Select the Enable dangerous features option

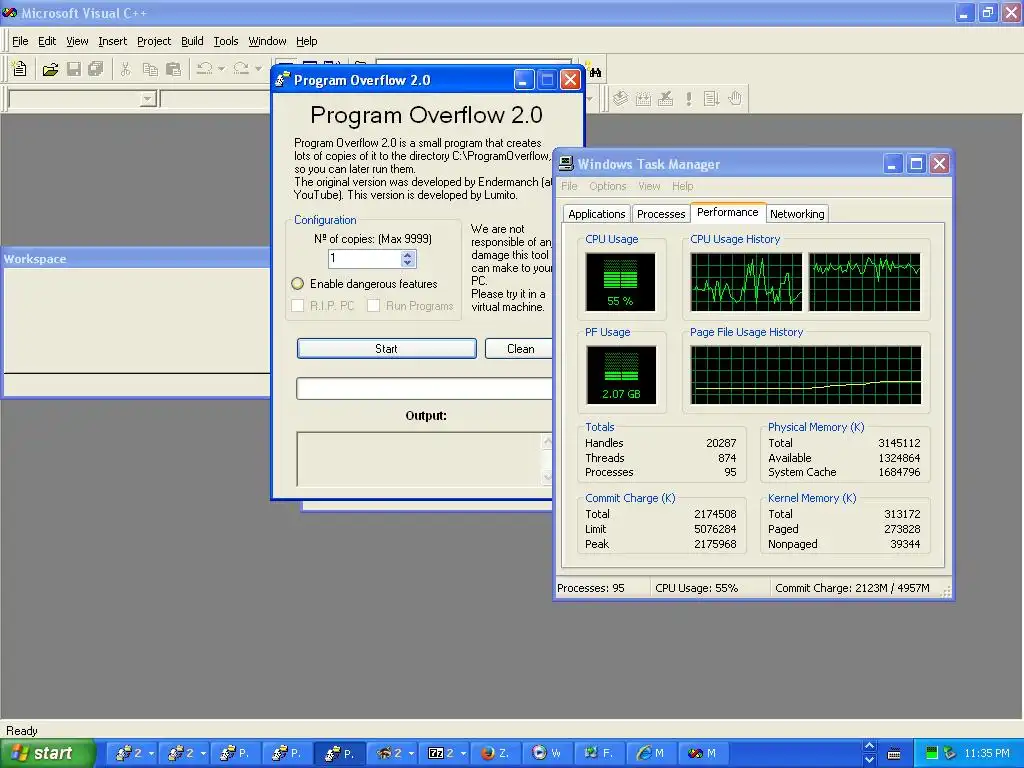click(298, 283)
